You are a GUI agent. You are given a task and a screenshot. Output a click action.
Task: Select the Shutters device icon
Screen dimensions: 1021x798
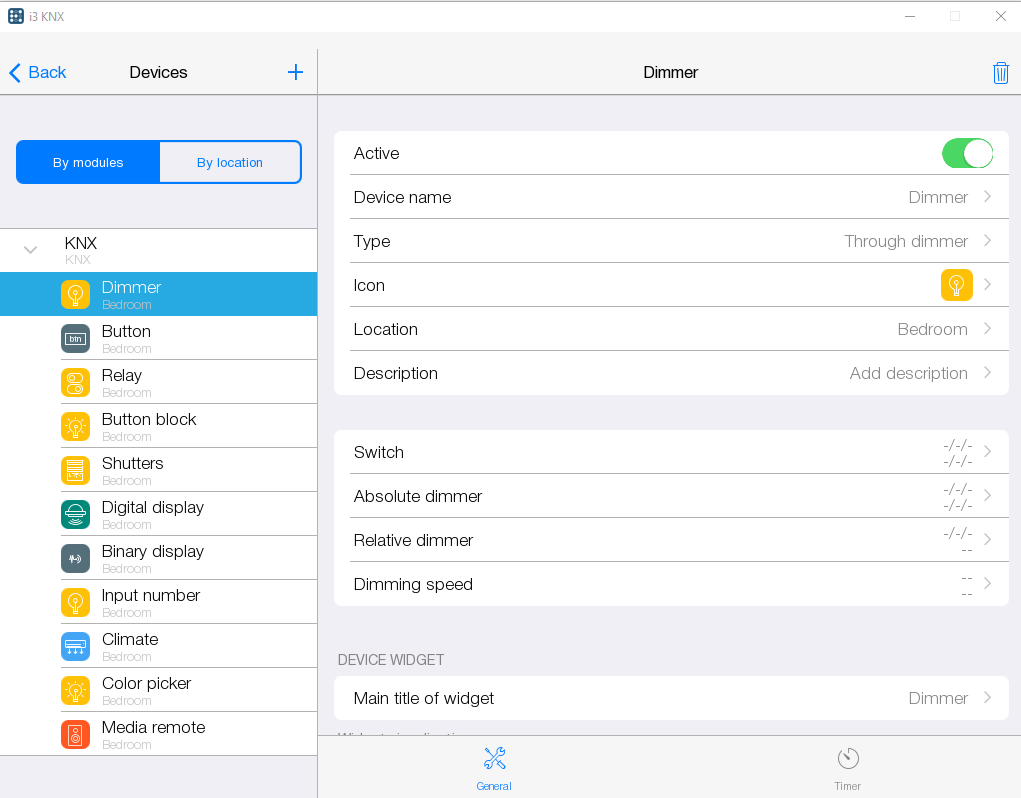75,470
